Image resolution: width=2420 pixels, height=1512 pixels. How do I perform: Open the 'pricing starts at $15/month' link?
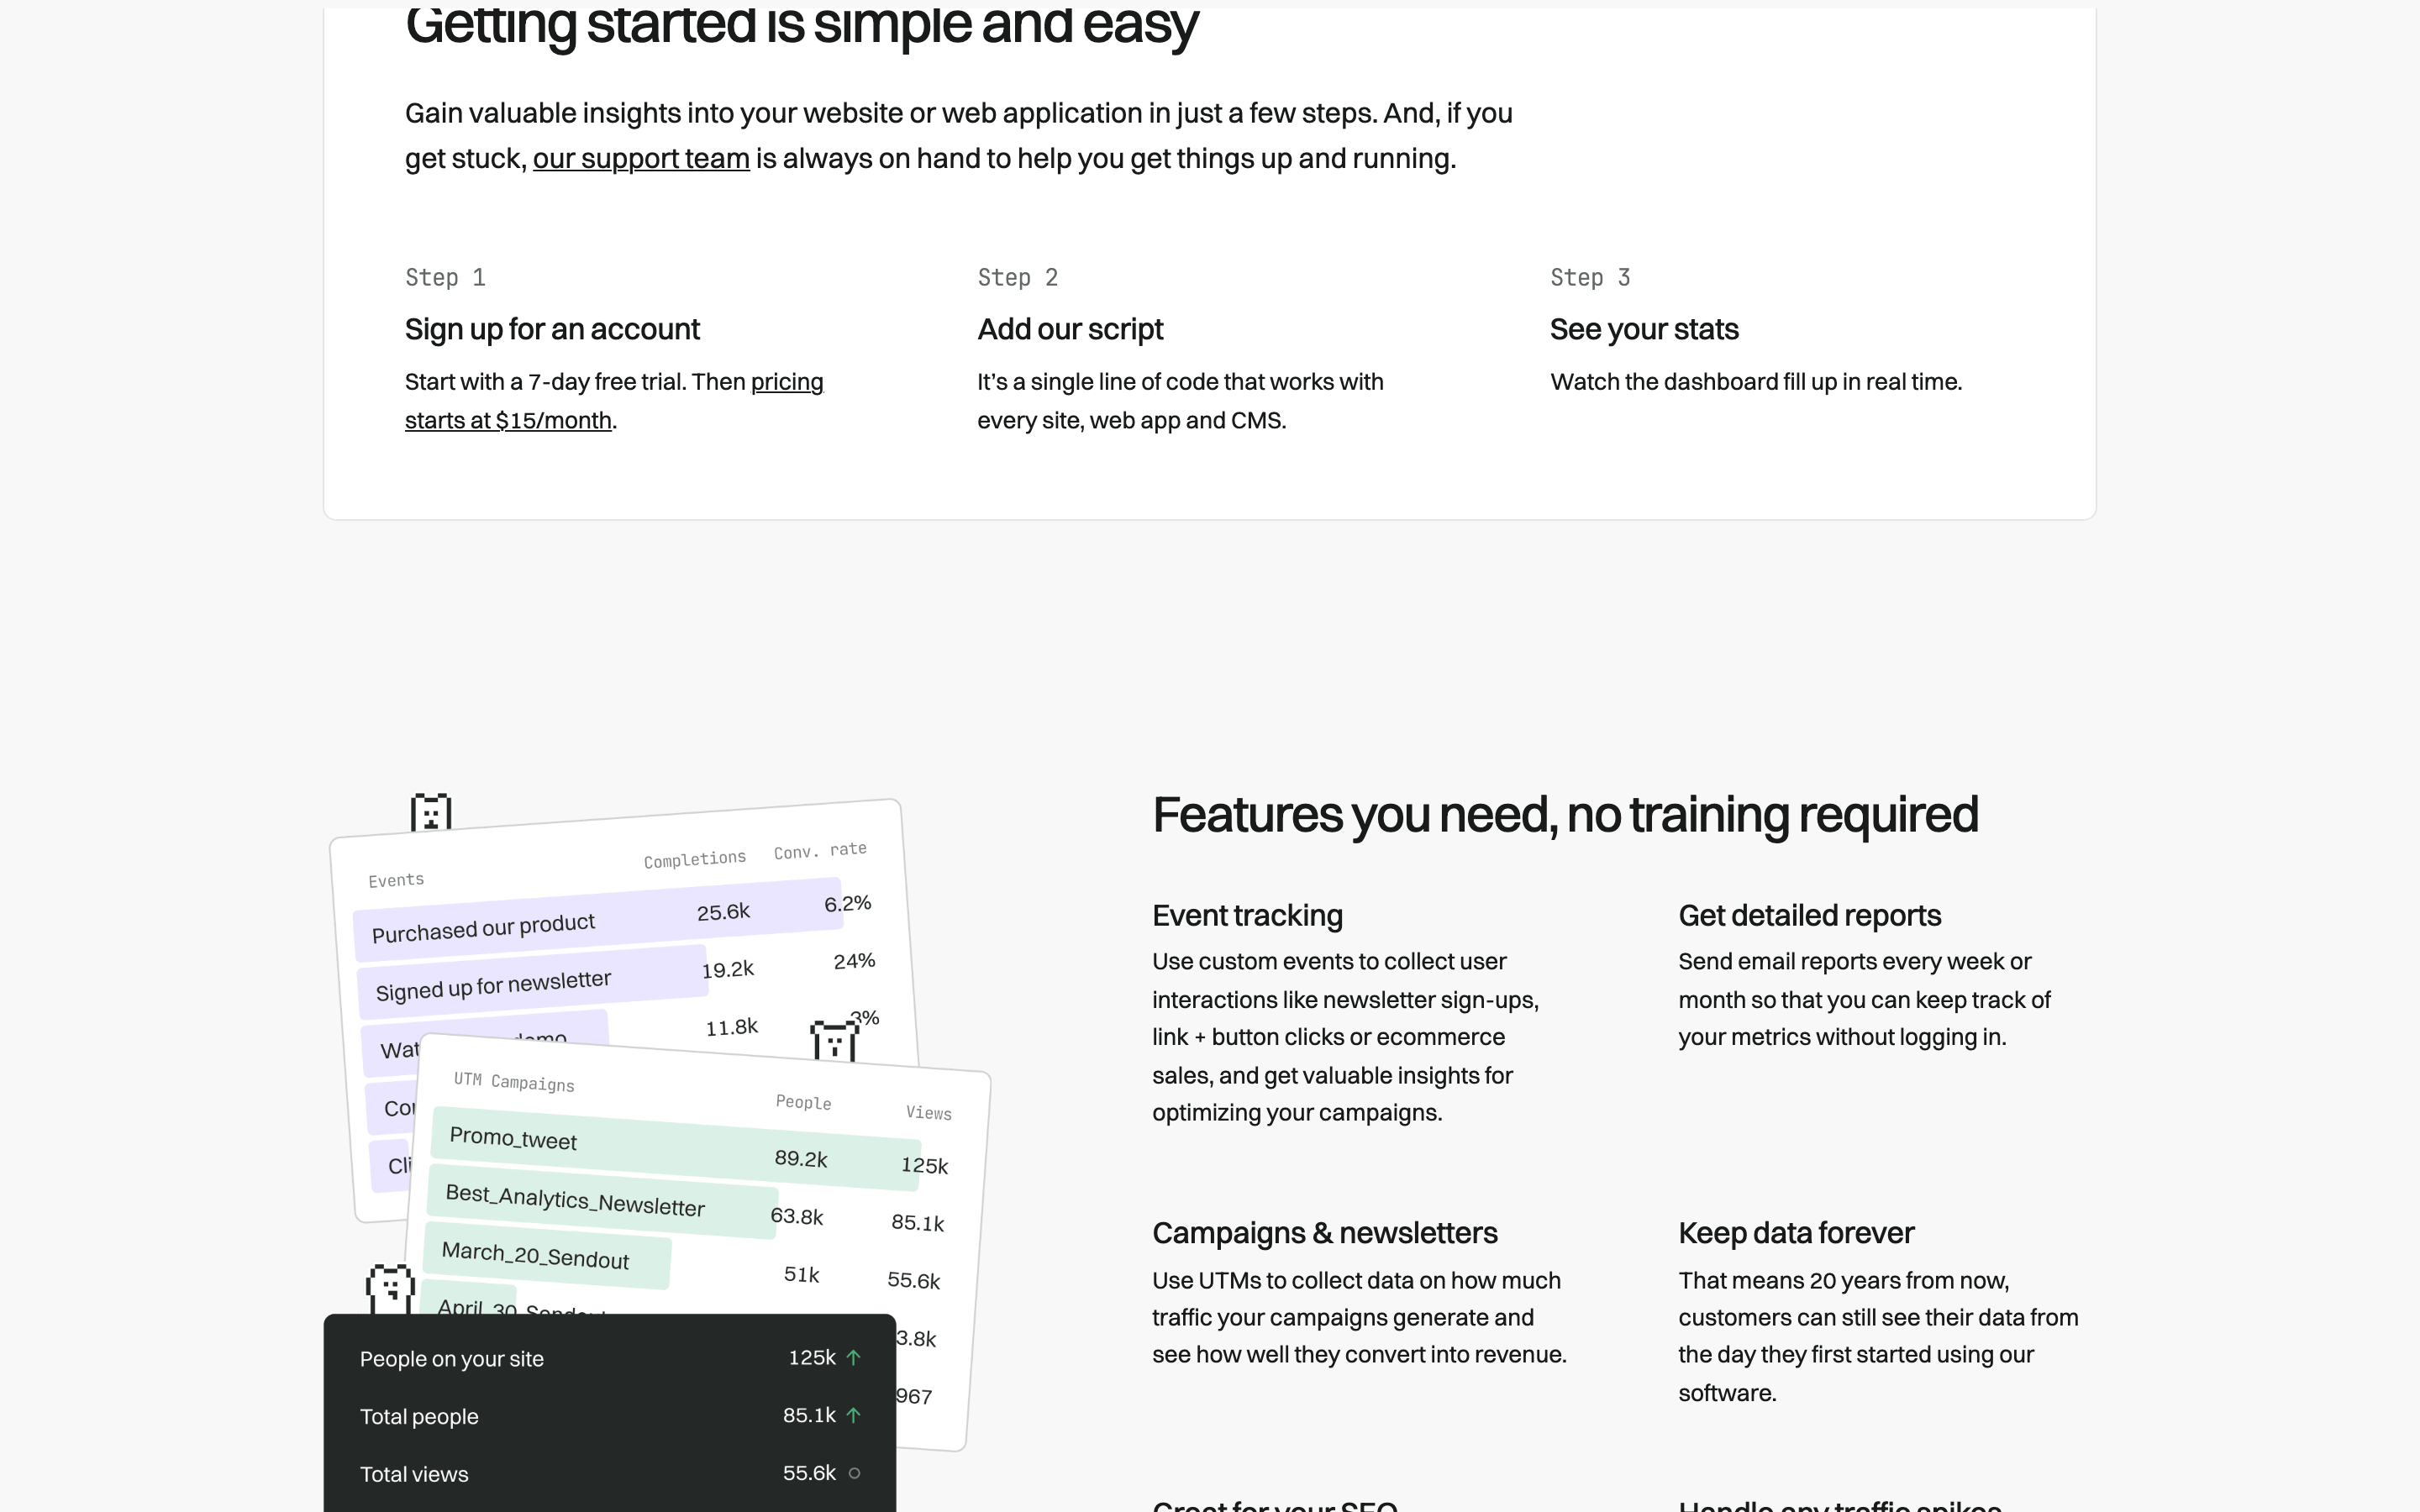614,401
